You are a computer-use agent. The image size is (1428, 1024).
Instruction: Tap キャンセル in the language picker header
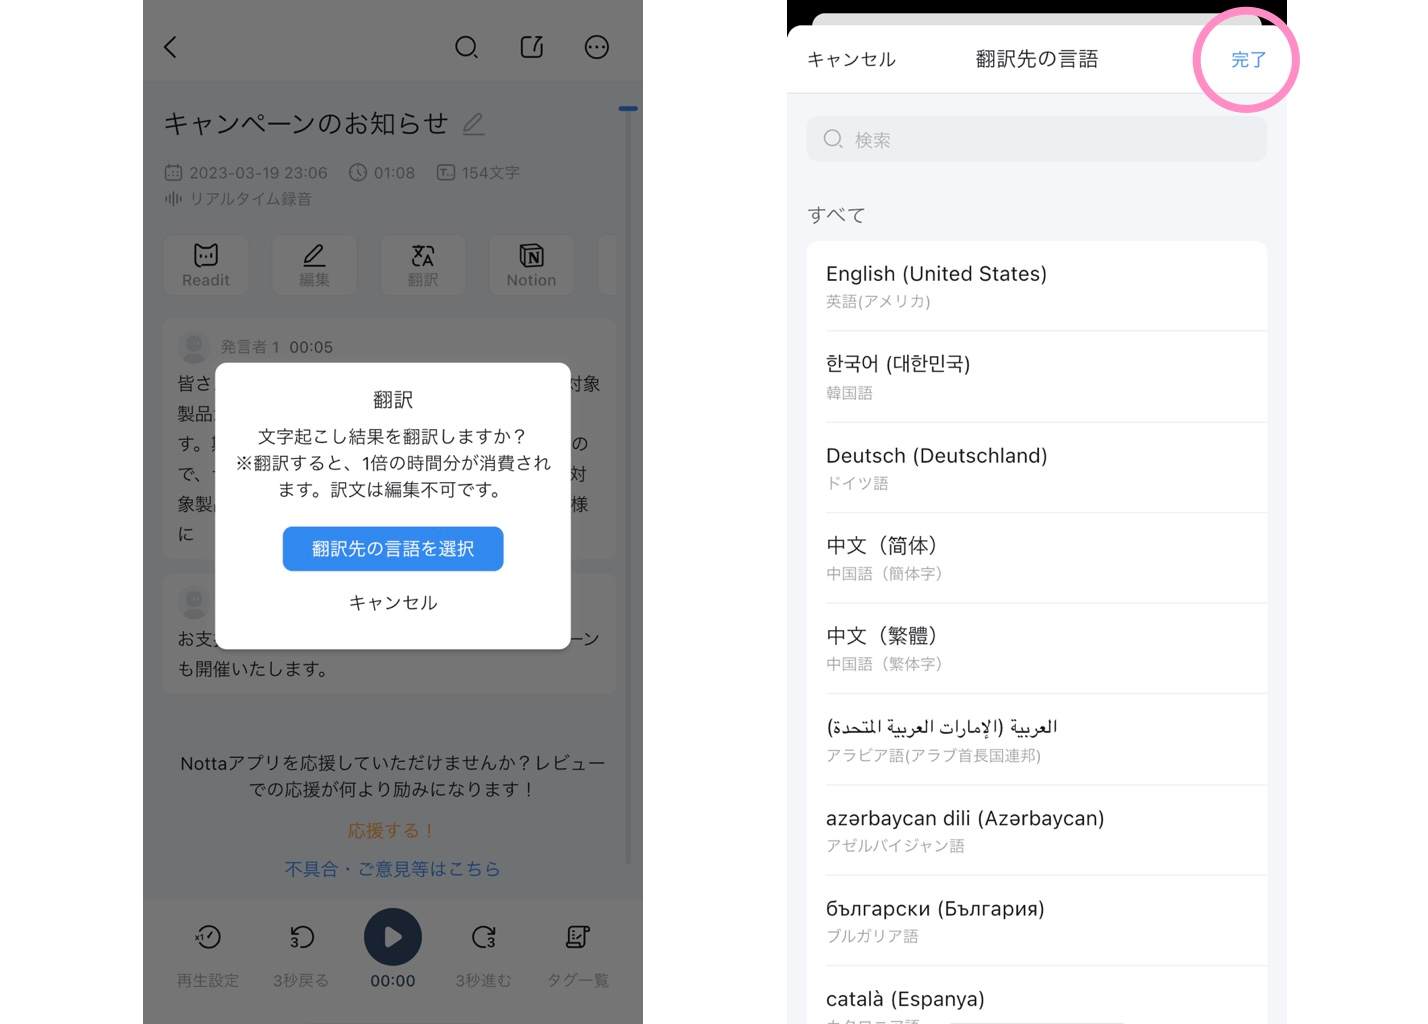pos(851,60)
